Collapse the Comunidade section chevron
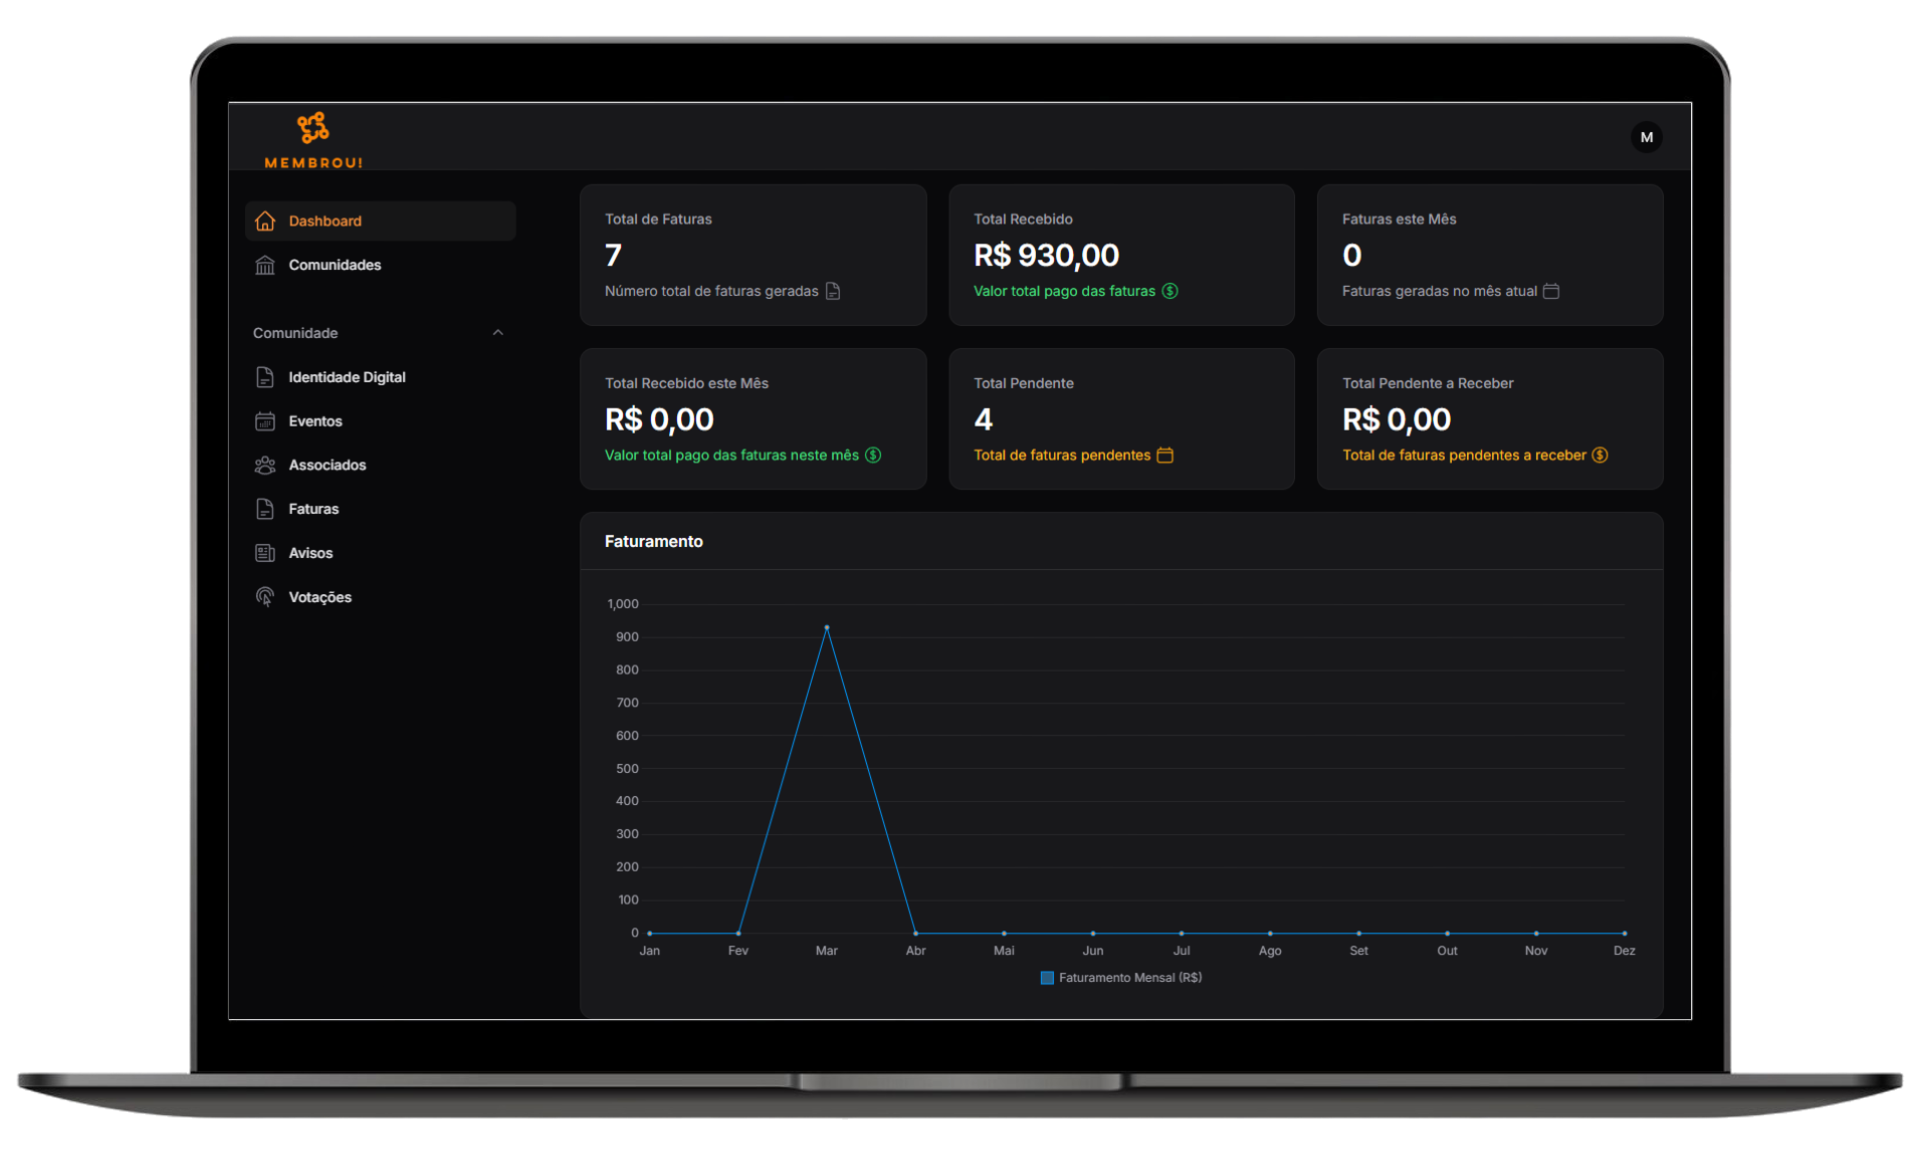 (498, 332)
